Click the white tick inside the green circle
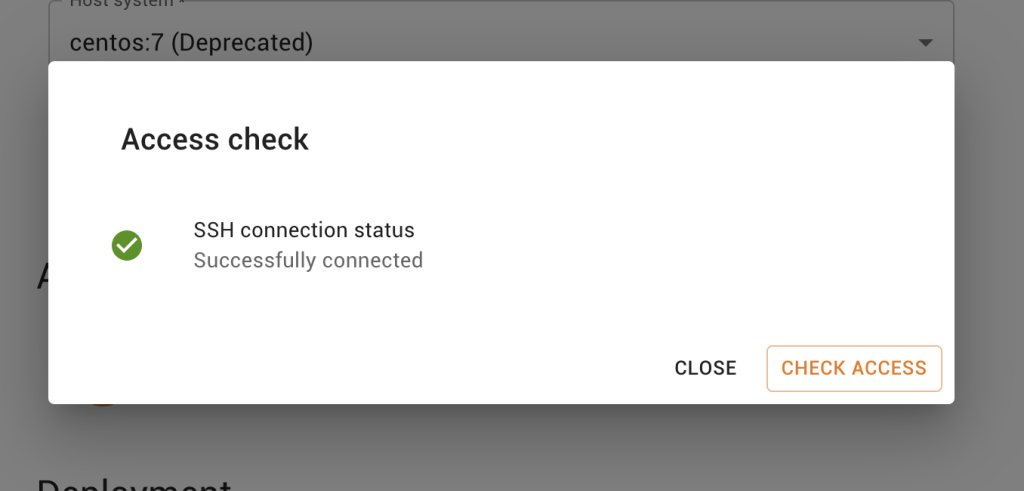 pyautogui.click(x=127, y=246)
